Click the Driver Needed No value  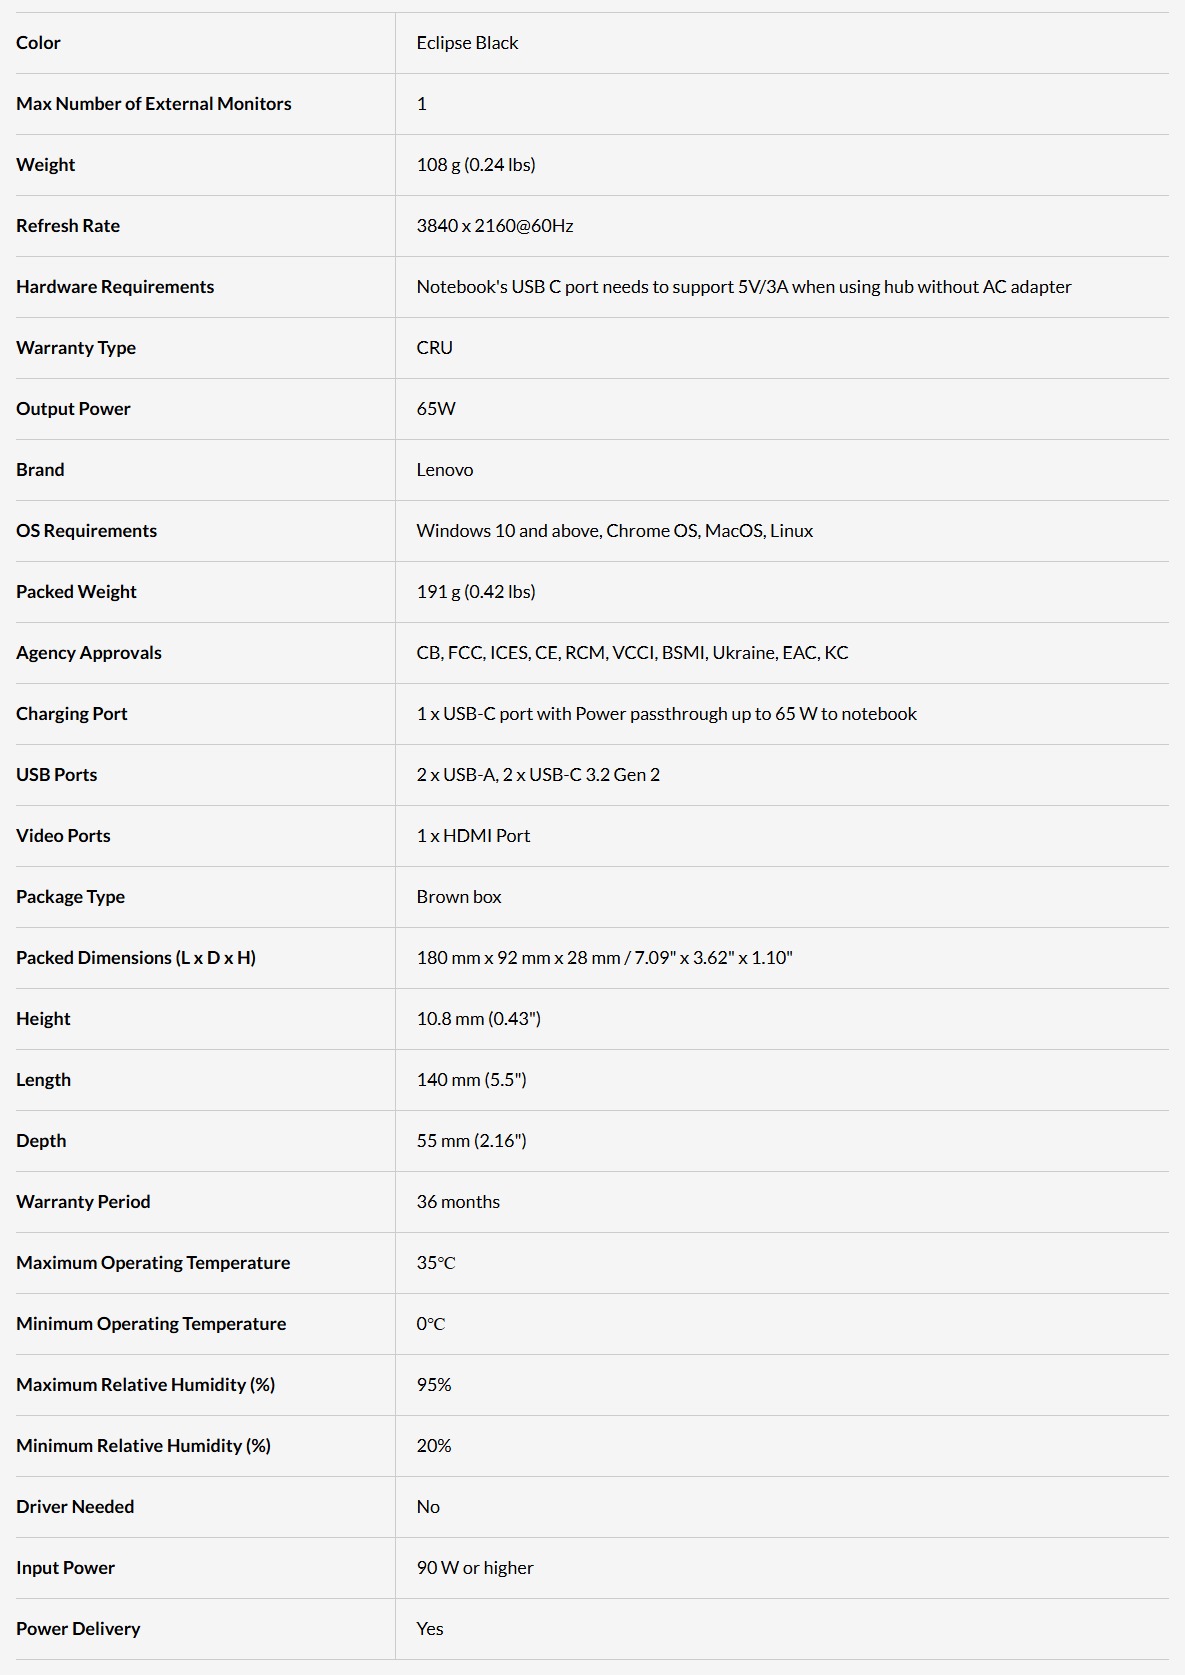pyautogui.click(x=428, y=1507)
